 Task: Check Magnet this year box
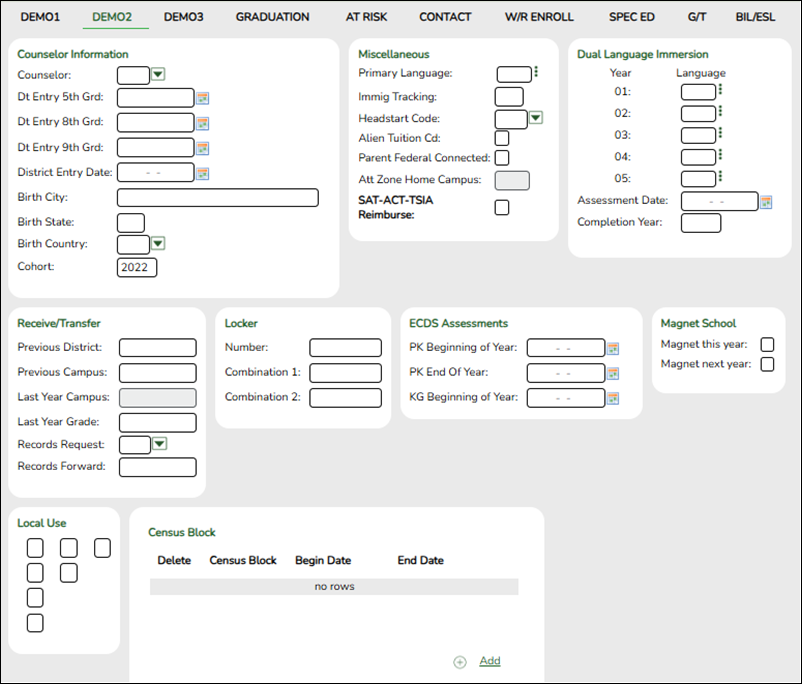click(767, 345)
